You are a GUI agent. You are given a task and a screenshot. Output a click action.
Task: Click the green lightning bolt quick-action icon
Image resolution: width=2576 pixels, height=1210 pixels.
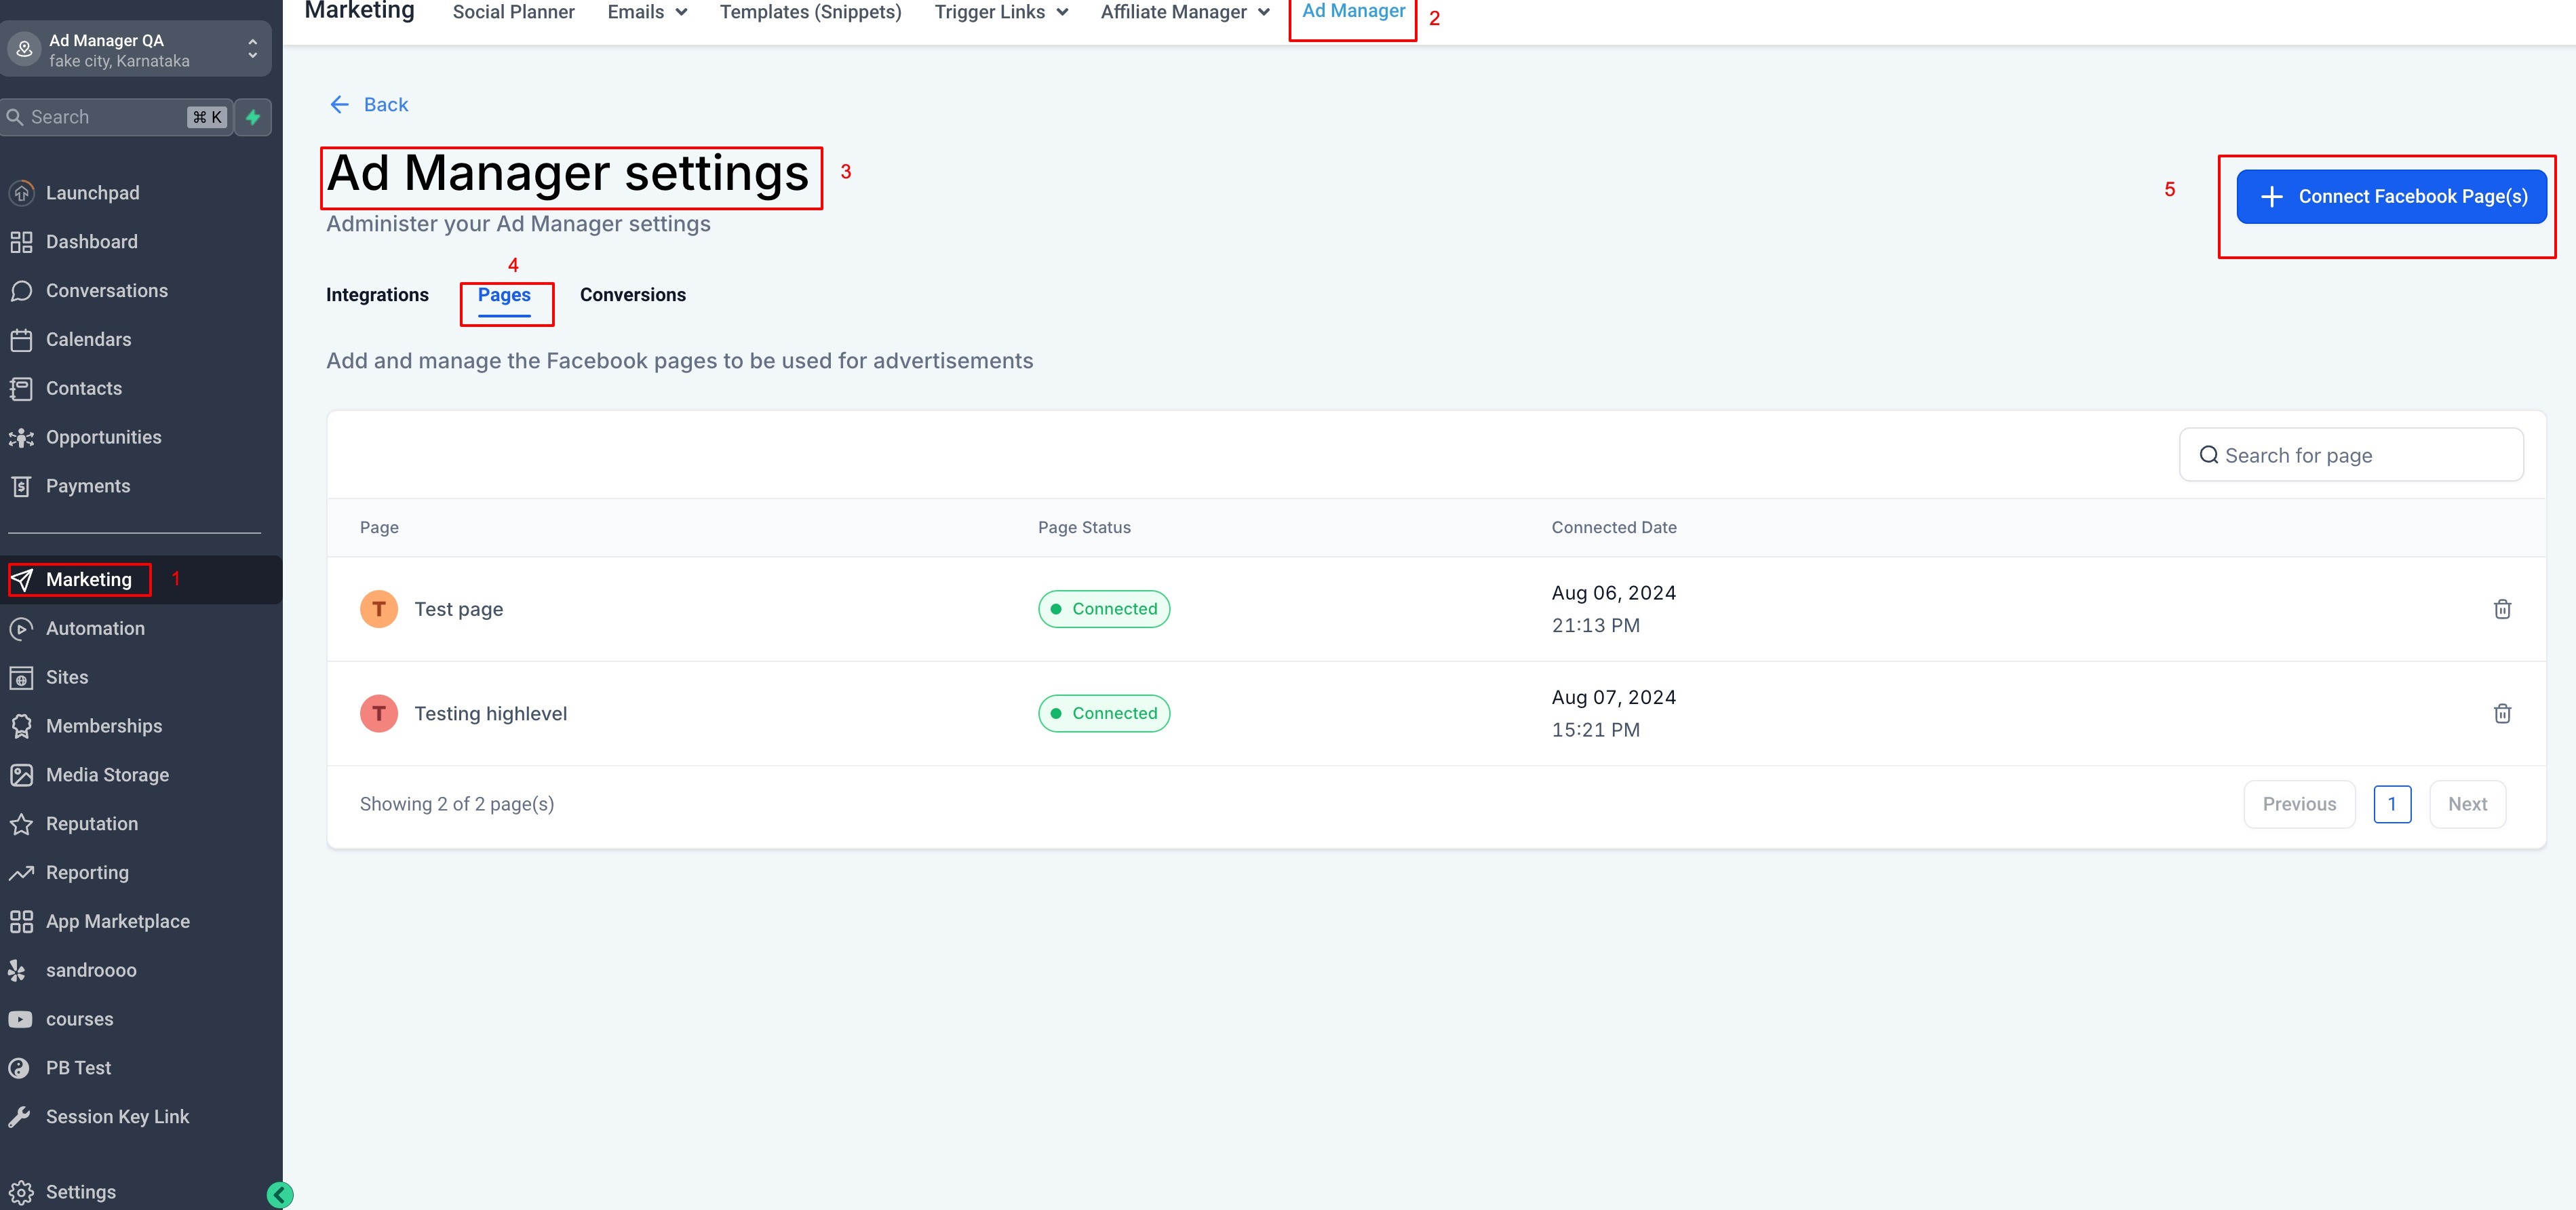point(253,117)
